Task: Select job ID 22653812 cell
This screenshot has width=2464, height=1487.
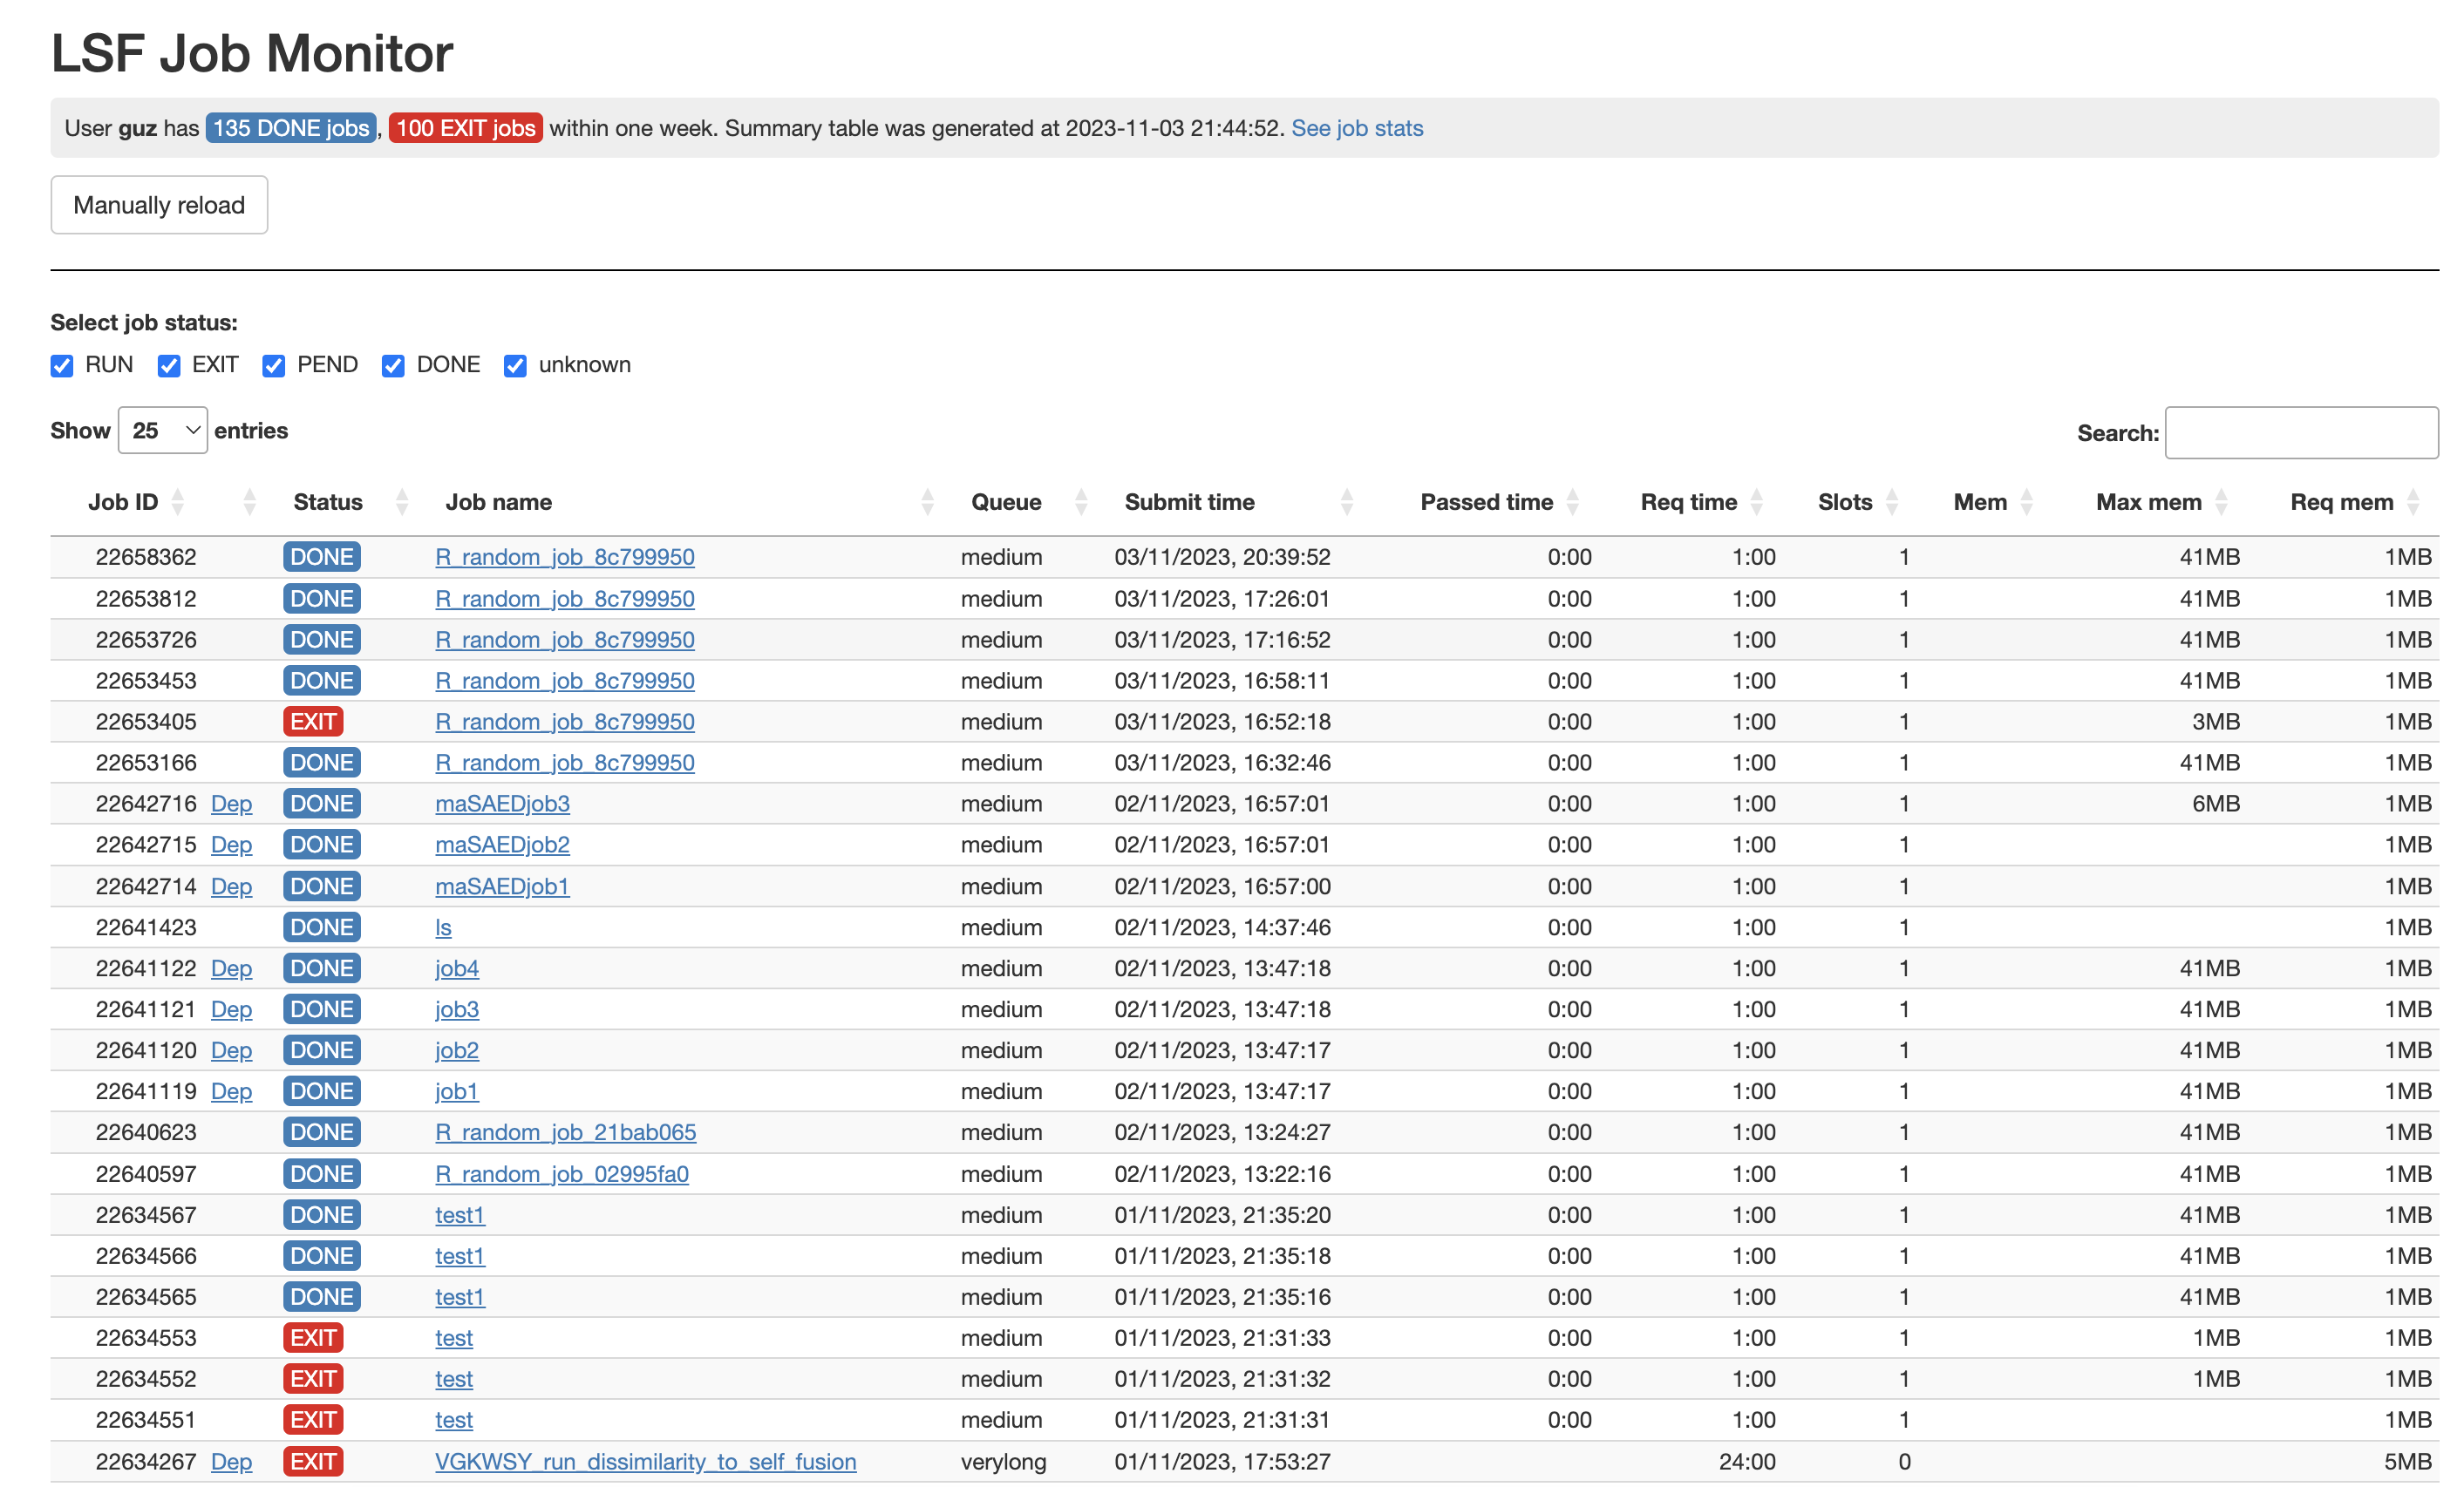Action: pyautogui.click(x=146, y=599)
